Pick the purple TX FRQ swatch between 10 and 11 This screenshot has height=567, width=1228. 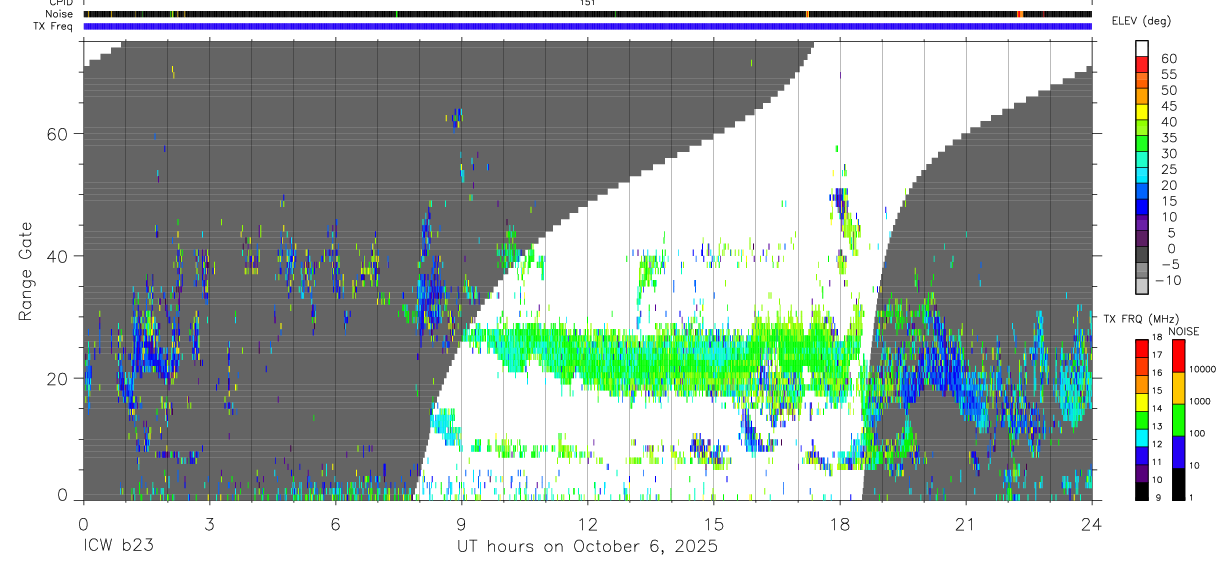tap(1142, 472)
